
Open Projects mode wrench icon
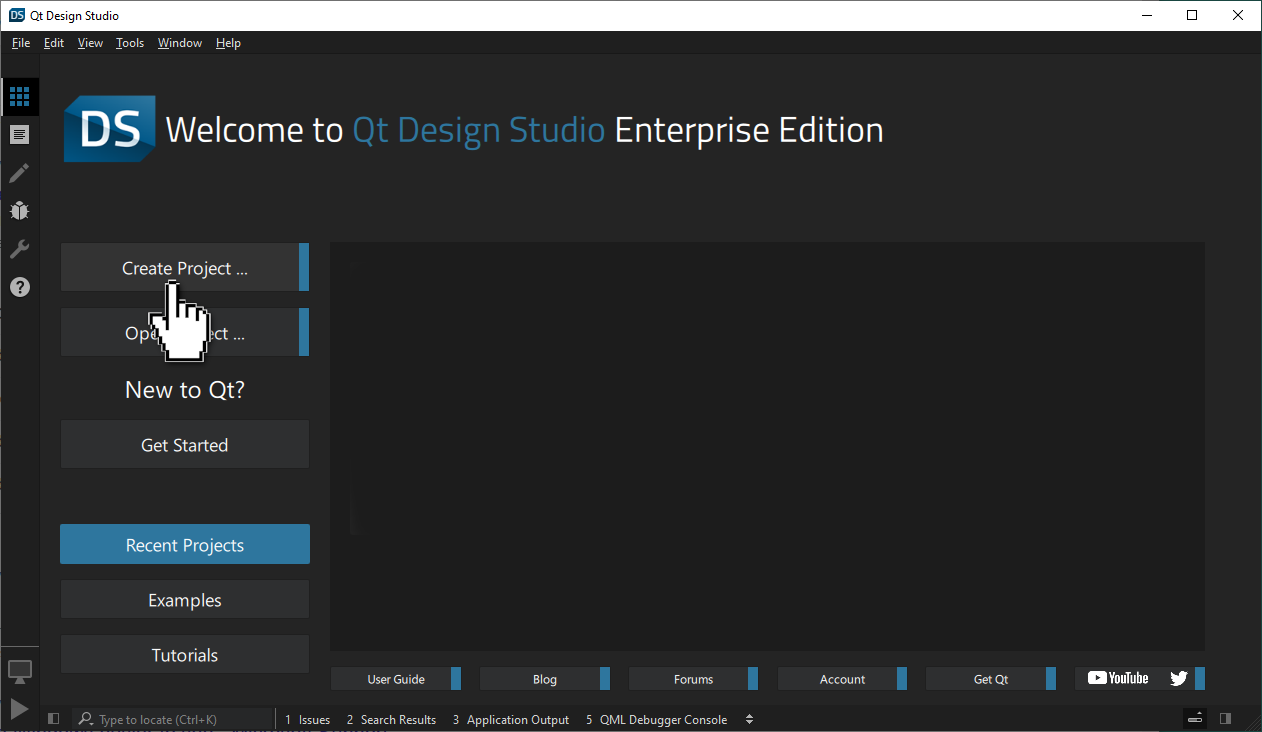[x=19, y=249]
